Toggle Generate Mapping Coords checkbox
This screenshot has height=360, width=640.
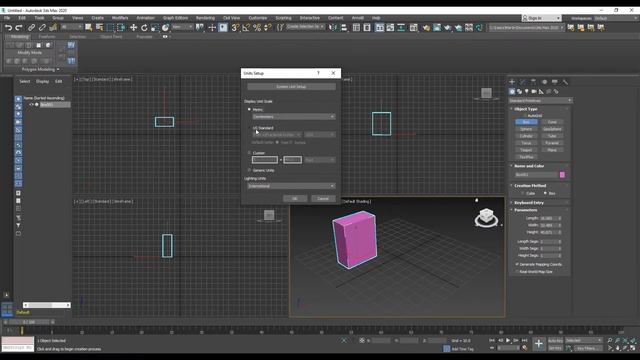(x=517, y=264)
